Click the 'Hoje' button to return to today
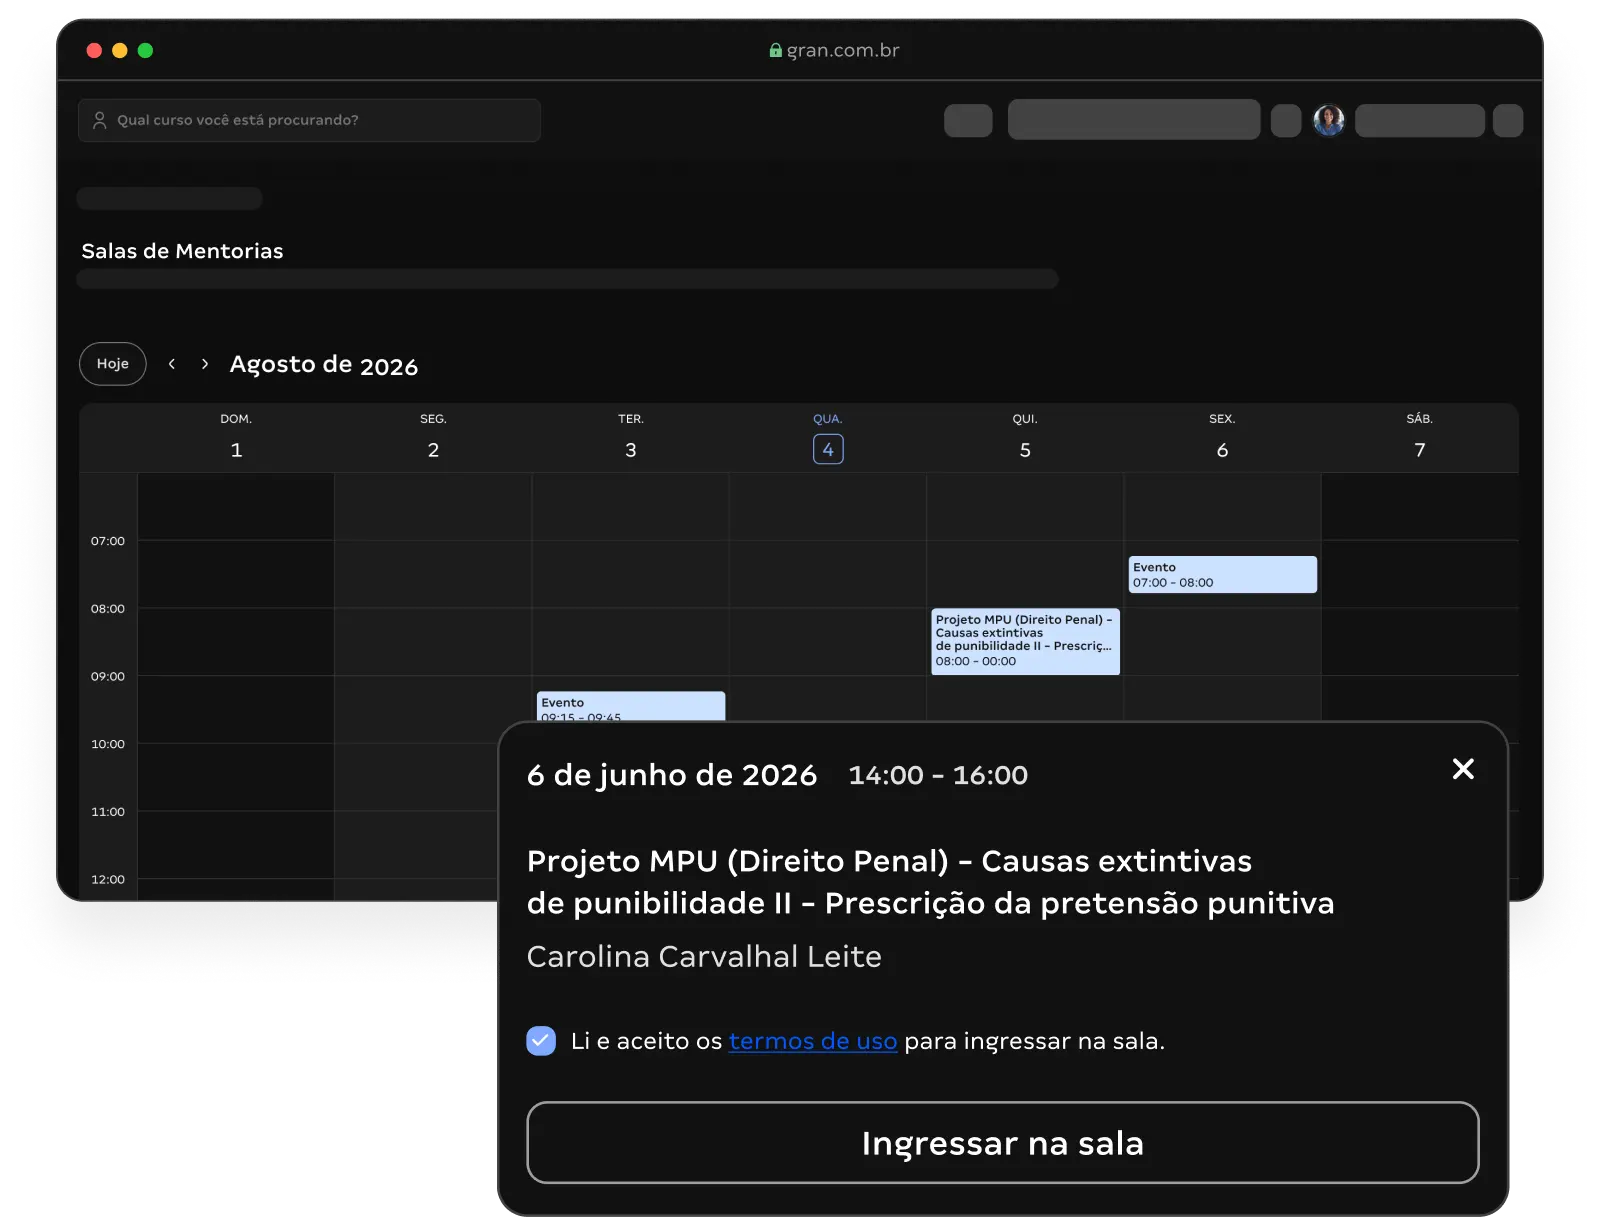The height and width of the screenshot is (1217, 1600). (x=112, y=363)
